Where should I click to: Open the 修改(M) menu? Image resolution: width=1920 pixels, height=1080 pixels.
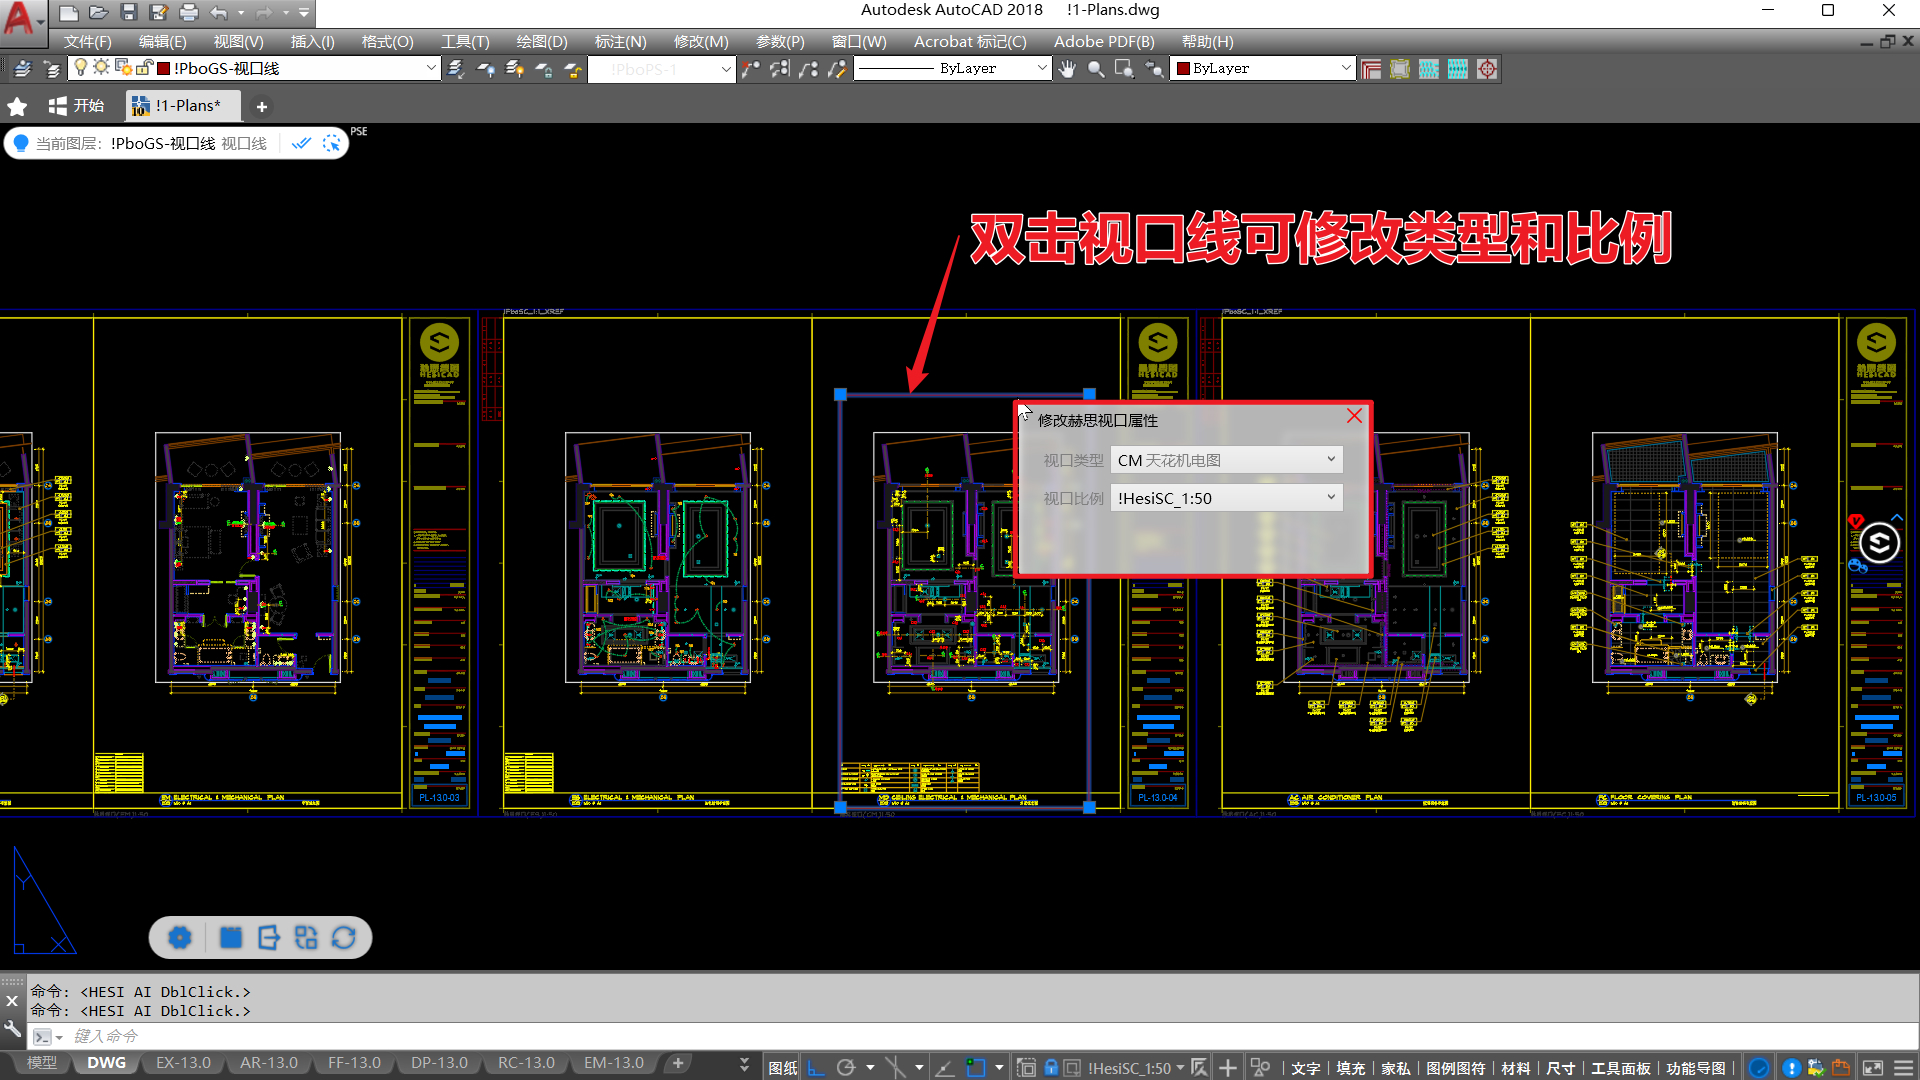tap(700, 41)
